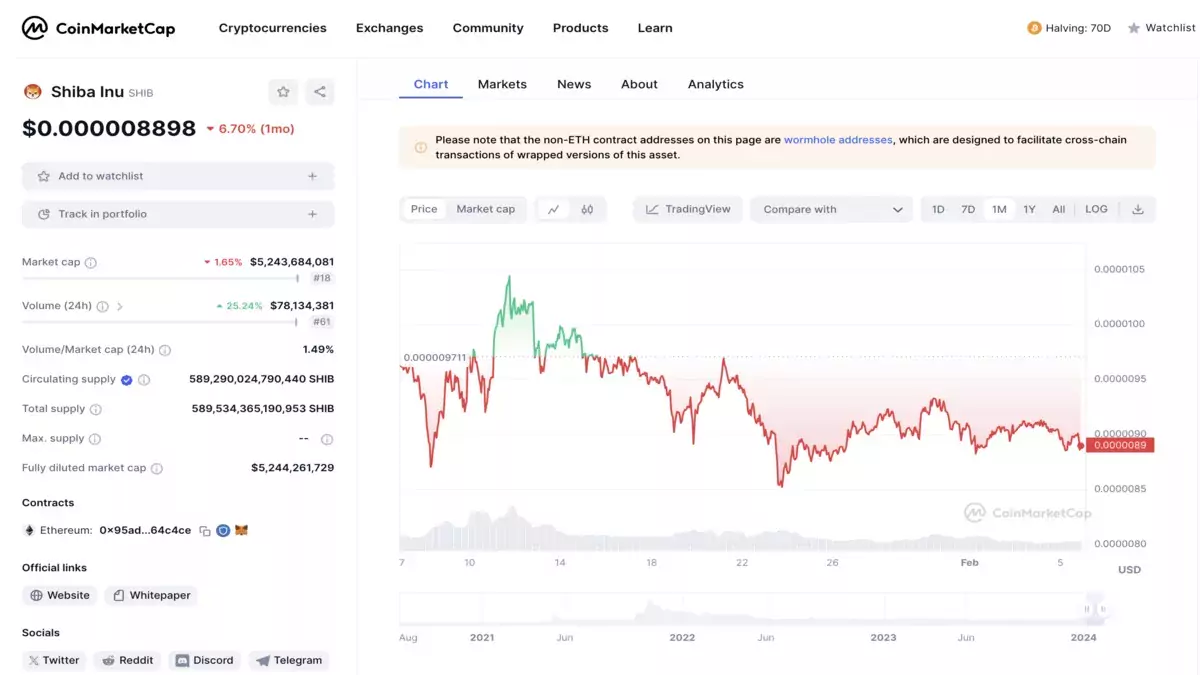
Task: Open the Compare with dropdown
Action: (832, 209)
